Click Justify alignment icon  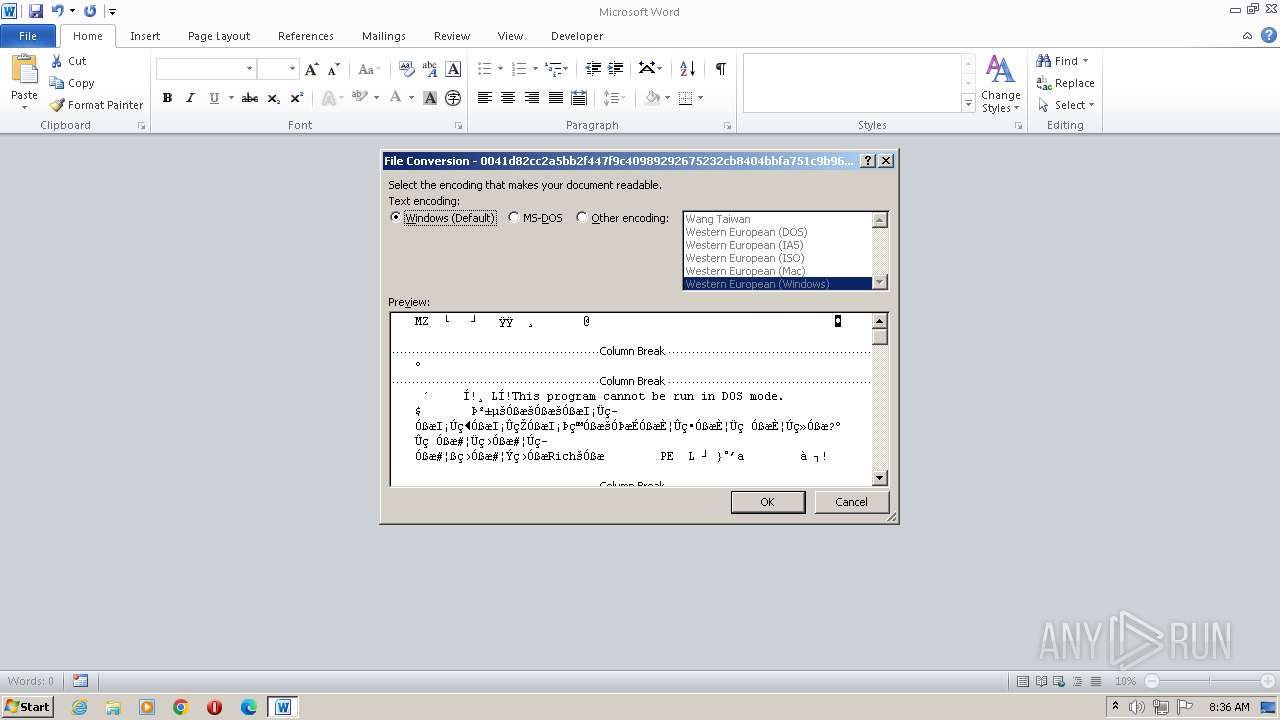point(556,98)
